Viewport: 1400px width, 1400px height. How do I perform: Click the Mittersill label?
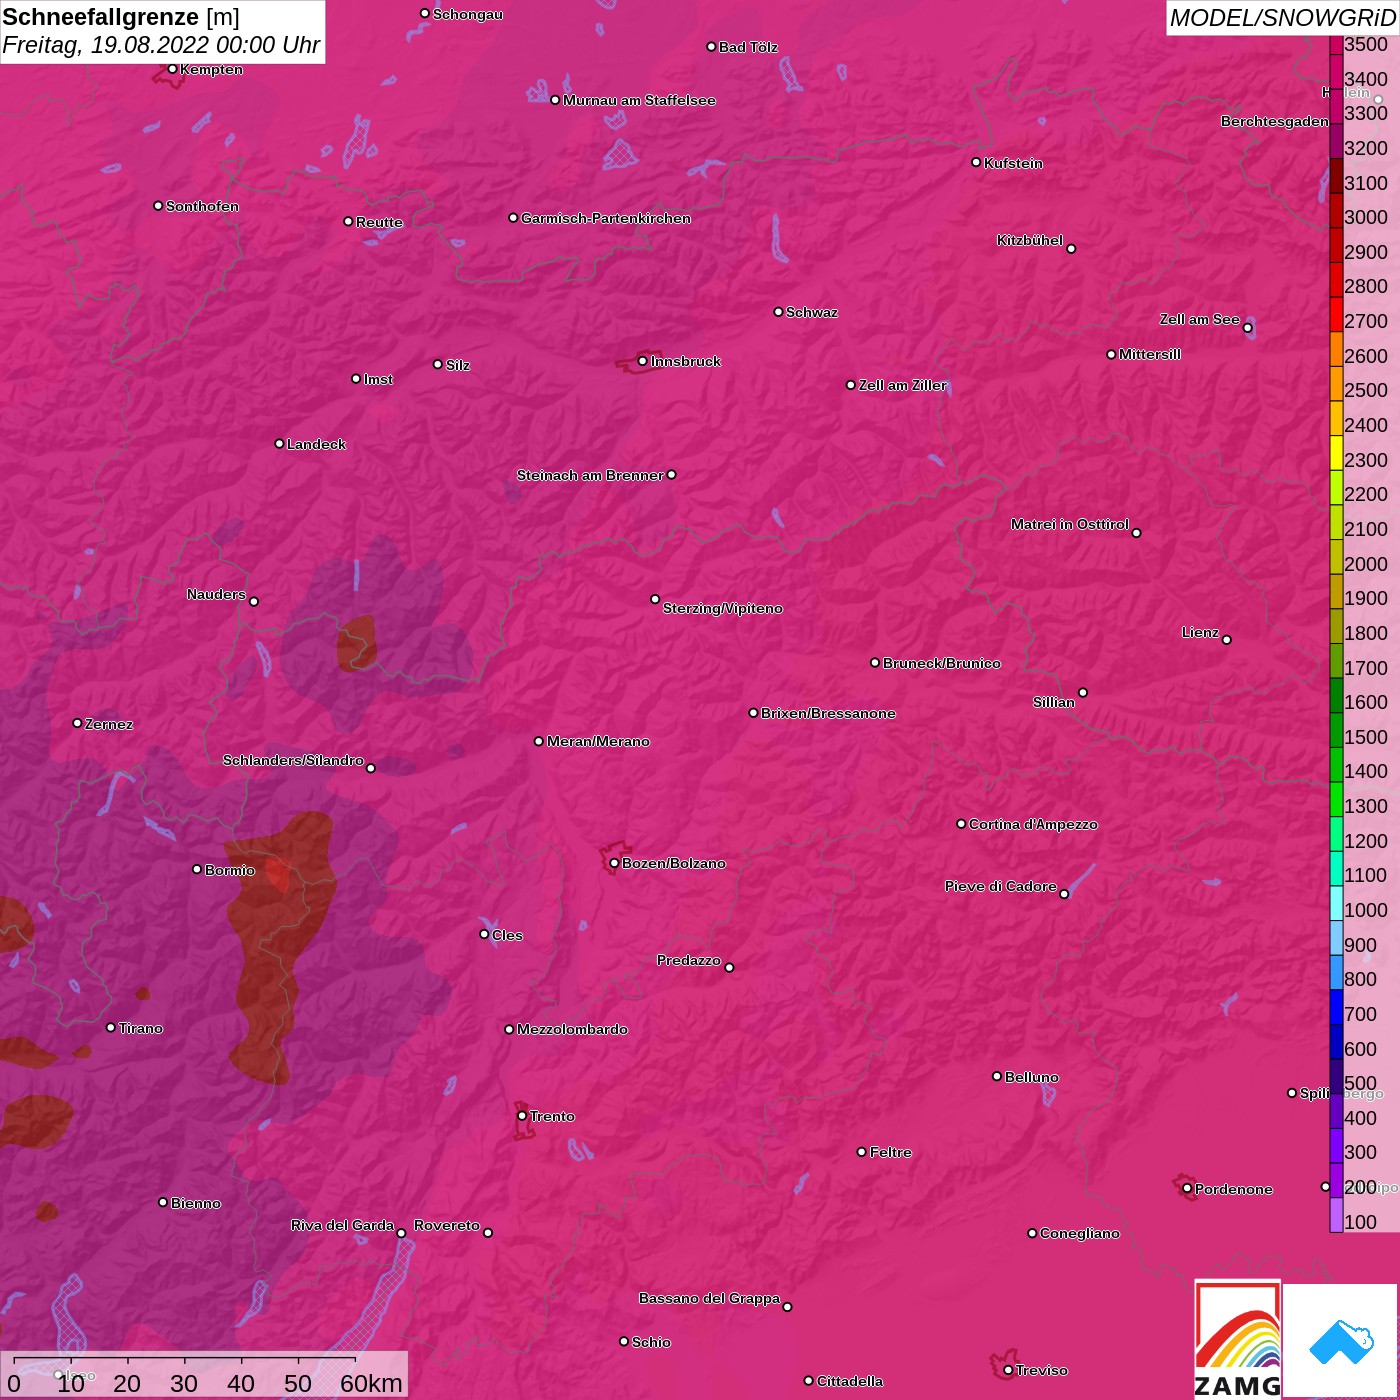click(x=1150, y=354)
